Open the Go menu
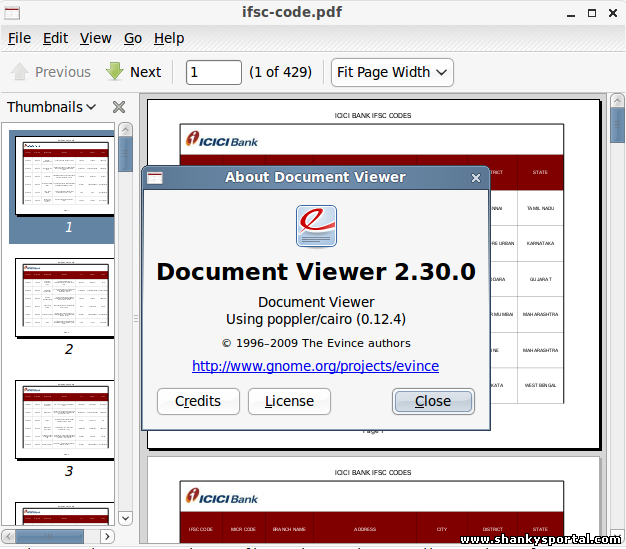 [x=133, y=38]
